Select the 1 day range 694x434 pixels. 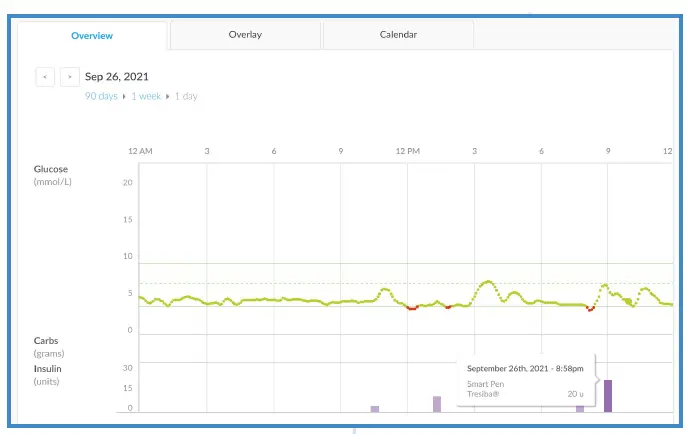pos(186,96)
